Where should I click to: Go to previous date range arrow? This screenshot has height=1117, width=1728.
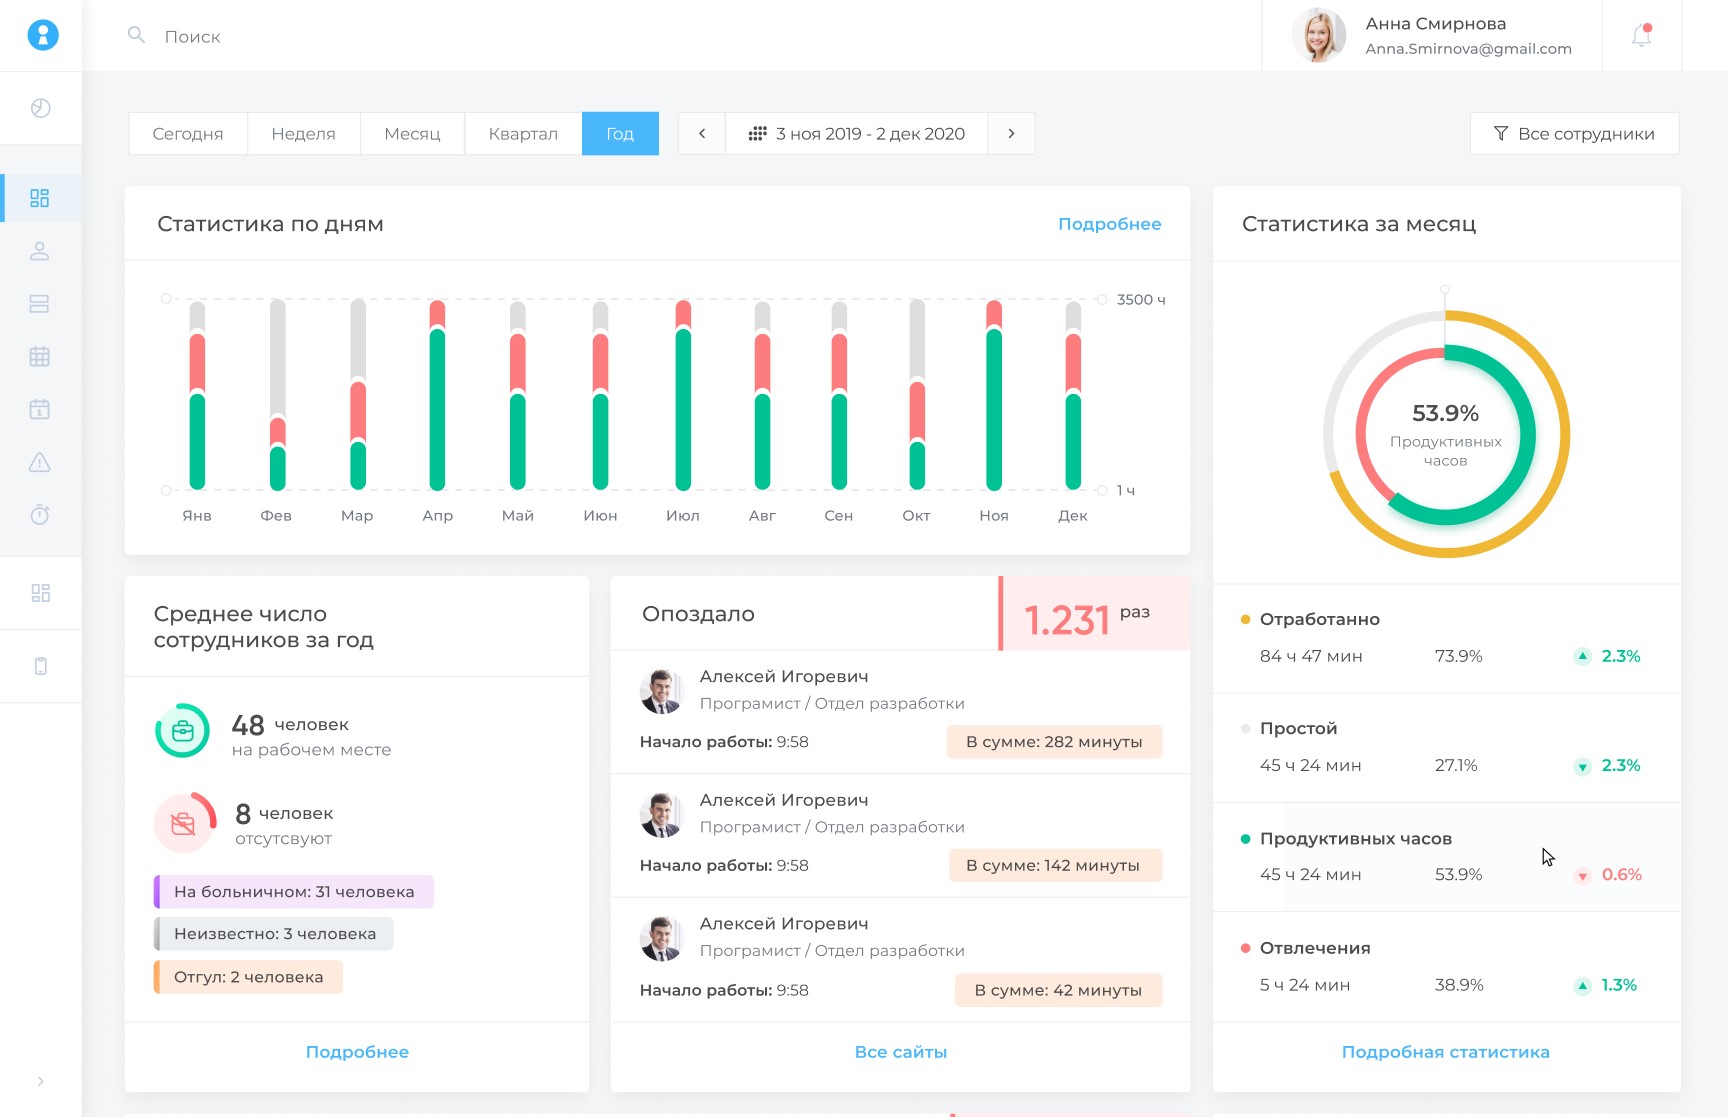click(702, 134)
